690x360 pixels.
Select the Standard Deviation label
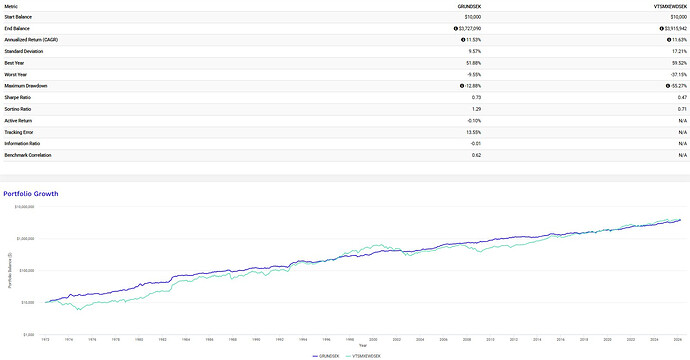24,51
